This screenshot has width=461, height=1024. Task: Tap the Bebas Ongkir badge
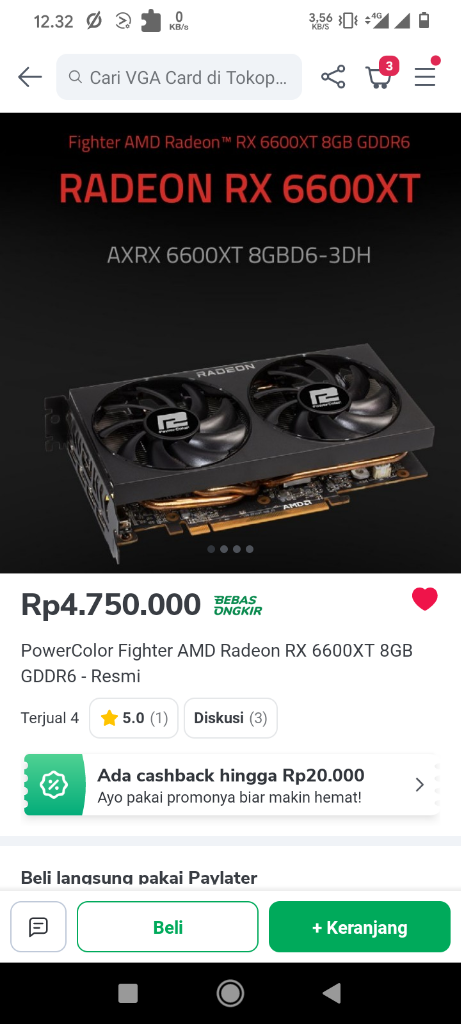[238, 605]
